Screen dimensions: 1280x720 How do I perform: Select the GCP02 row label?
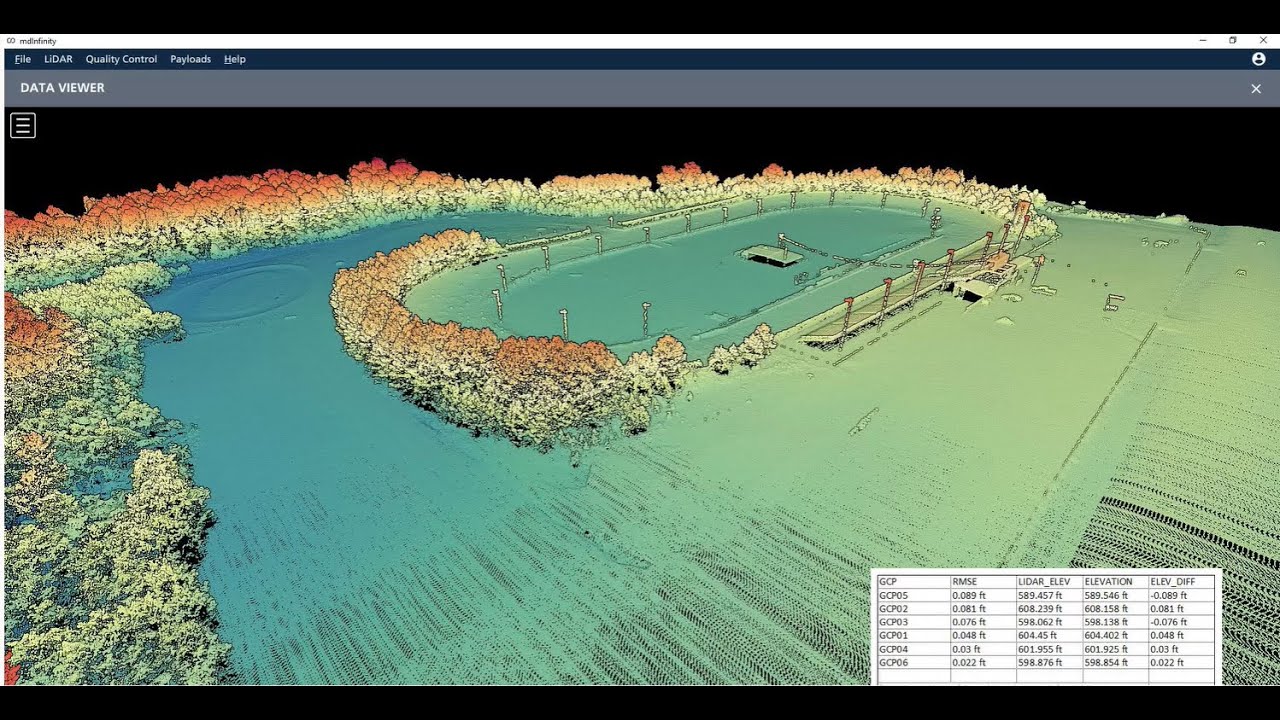pos(913,608)
